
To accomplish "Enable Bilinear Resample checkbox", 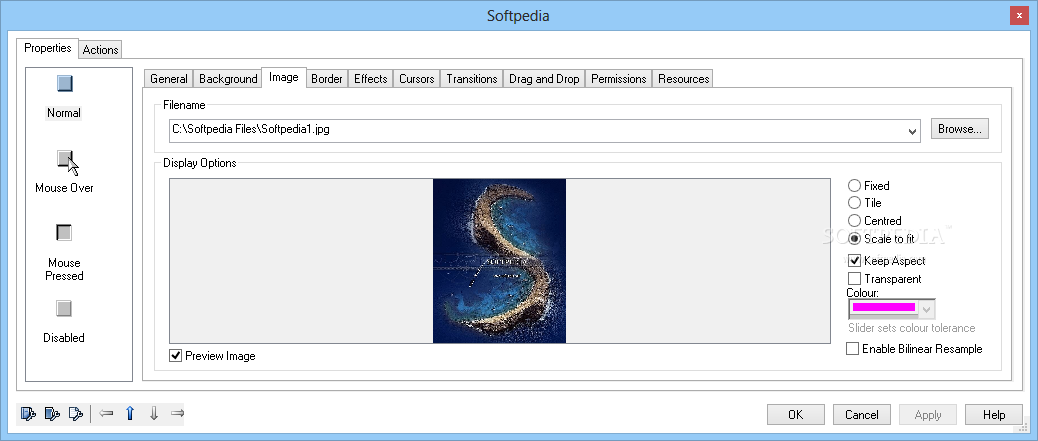I will tap(853, 349).
